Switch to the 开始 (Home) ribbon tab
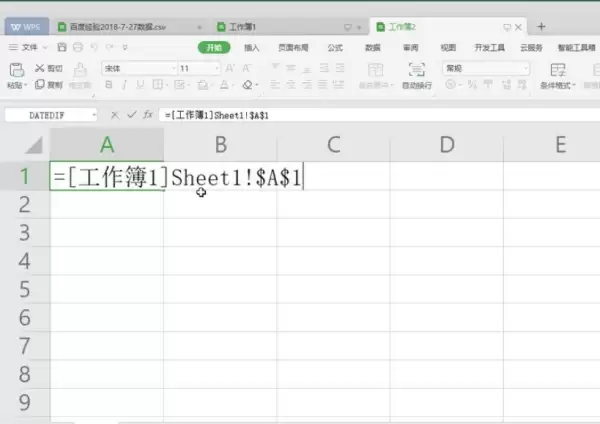Image resolution: width=600 pixels, height=424 pixels. 214,47
